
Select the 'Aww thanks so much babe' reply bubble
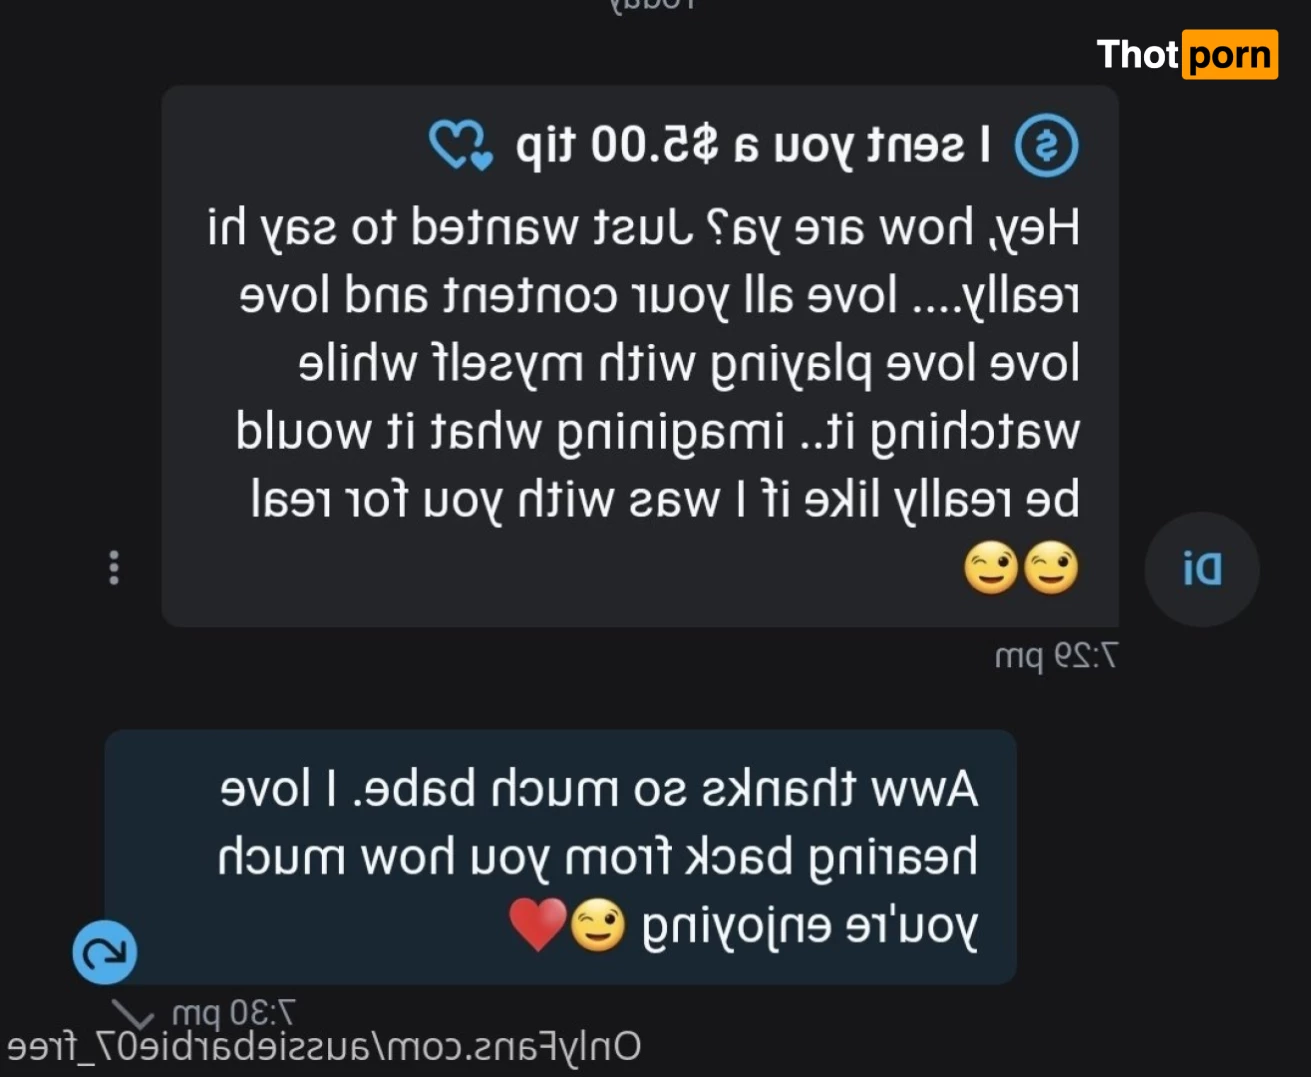point(560,857)
